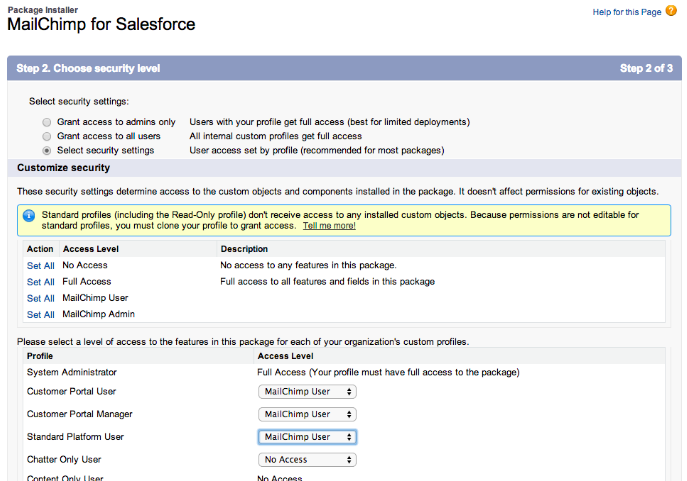Click the Profile column header
Viewport: 687px width, 481px height.
pyautogui.click(x=40, y=356)
